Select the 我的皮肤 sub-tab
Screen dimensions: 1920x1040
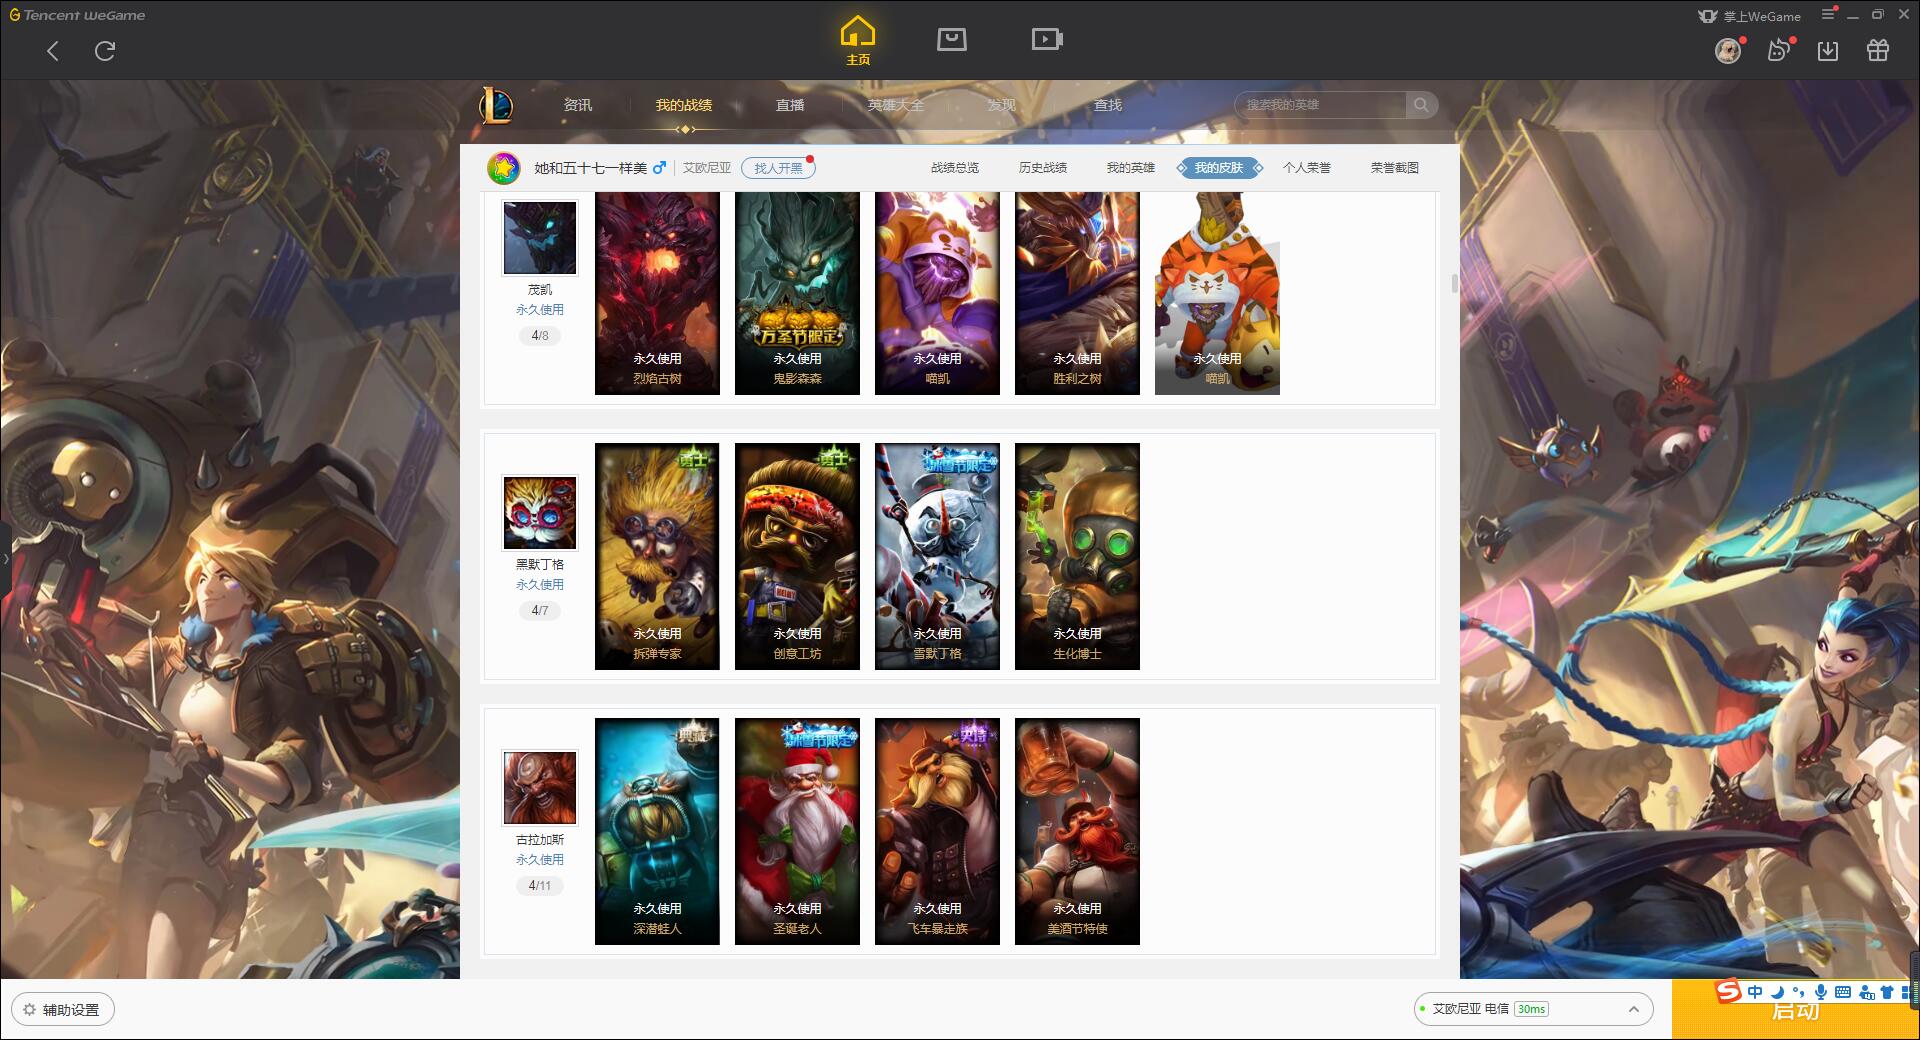tap(1219, 168)
